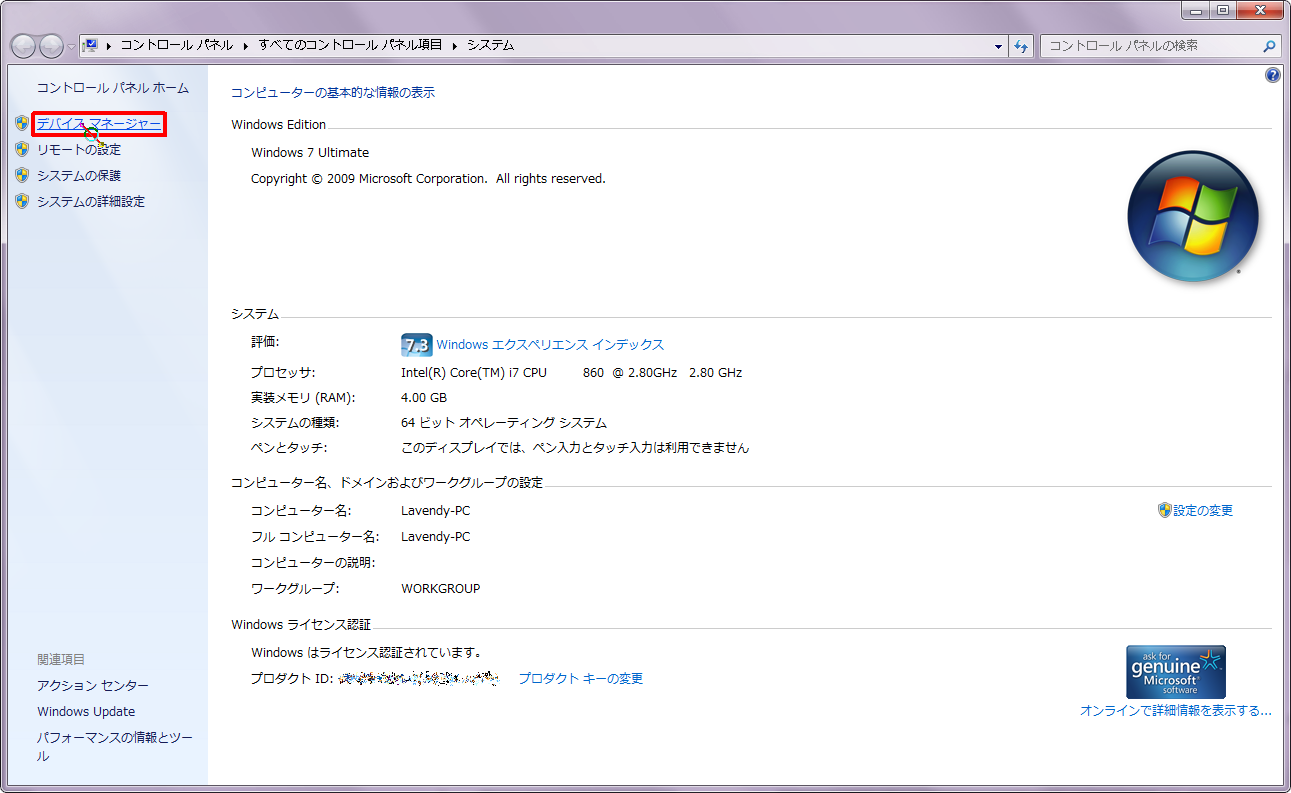Open オンラインで詳細情報を表示する link
Viewport: 1291px width, 793px height.
(1176, 710)
